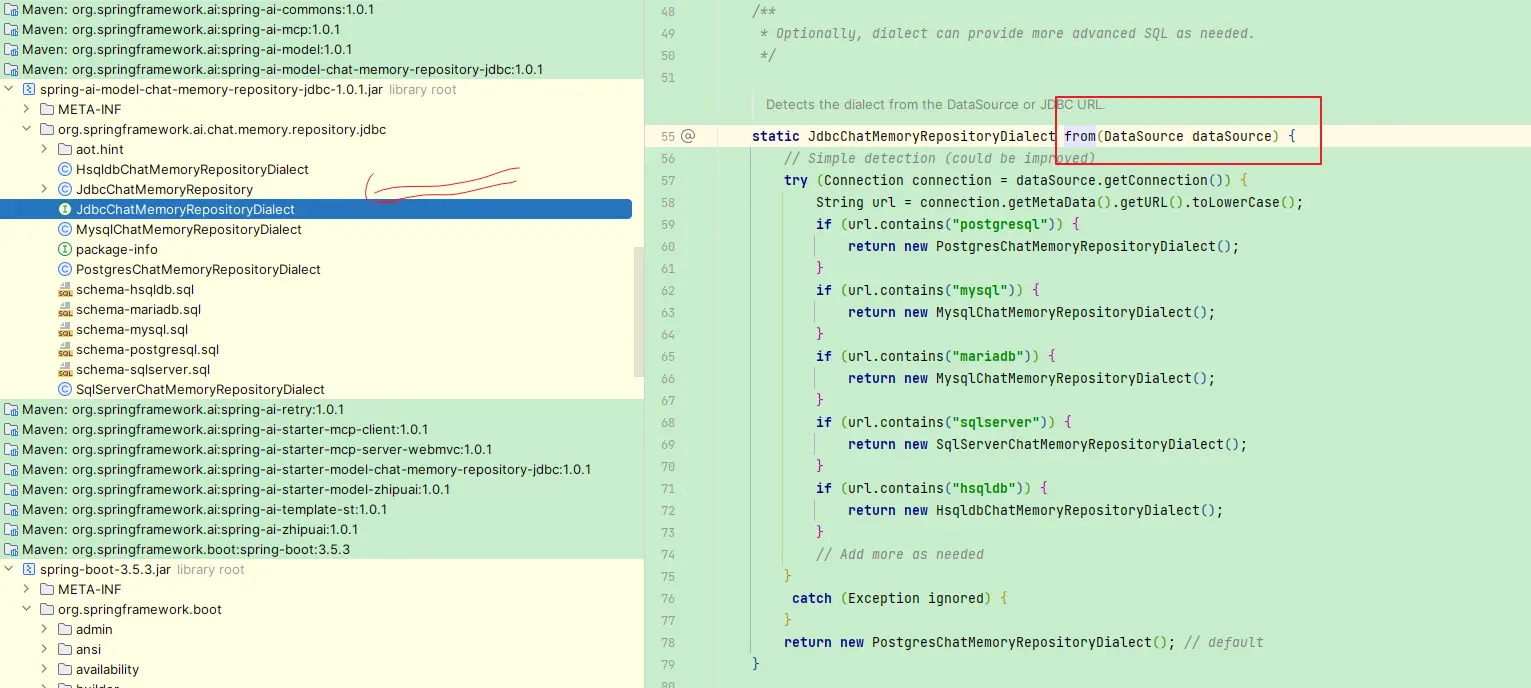Collapse the org.springframework.boot package node
This screenshot has width=1531, height=688.
[26, 610]
